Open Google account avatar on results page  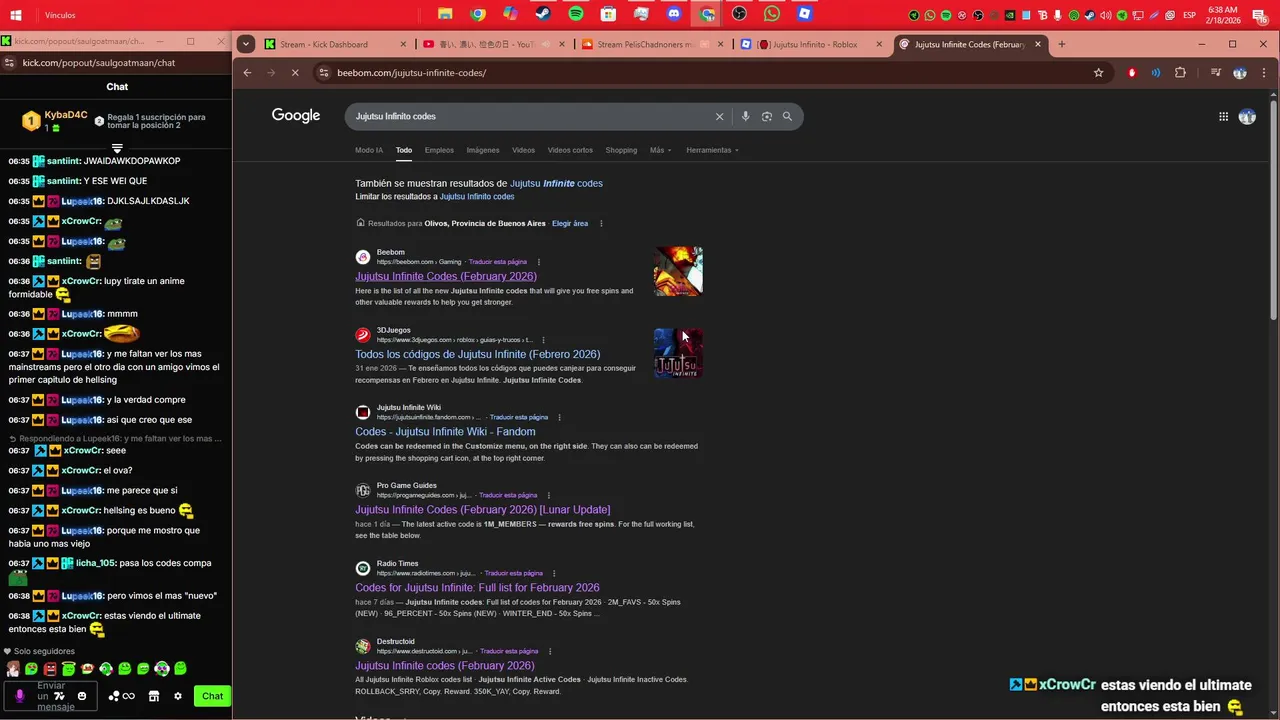[1247, 116]
